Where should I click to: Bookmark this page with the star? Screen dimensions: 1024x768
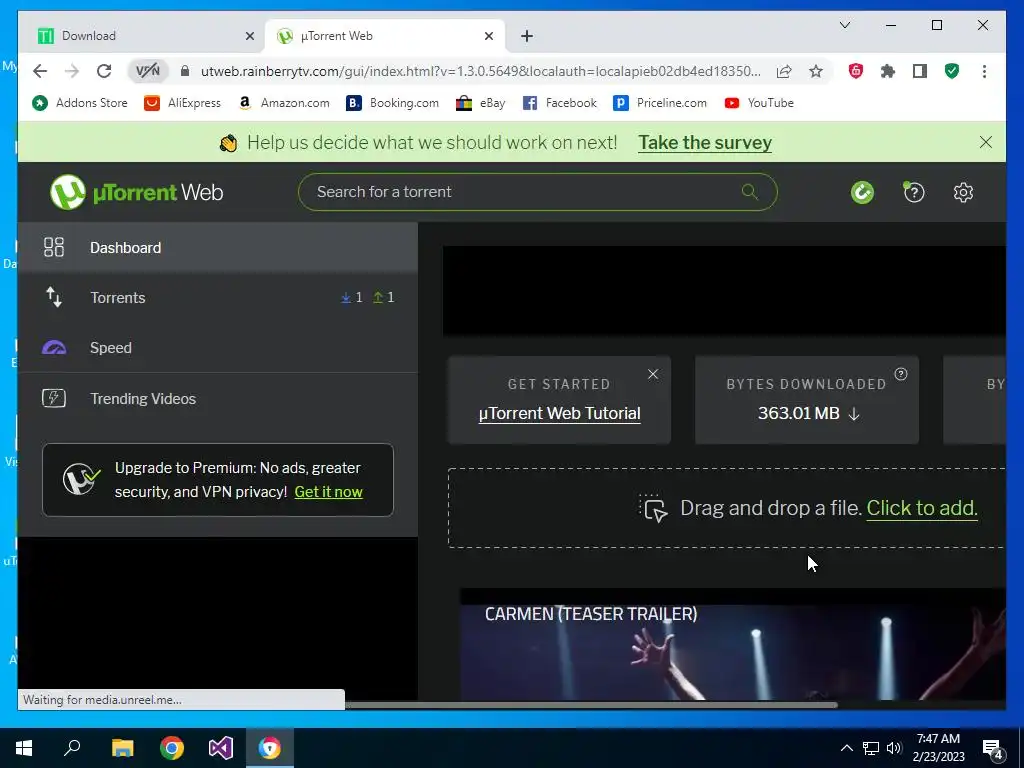click(816, 71)
